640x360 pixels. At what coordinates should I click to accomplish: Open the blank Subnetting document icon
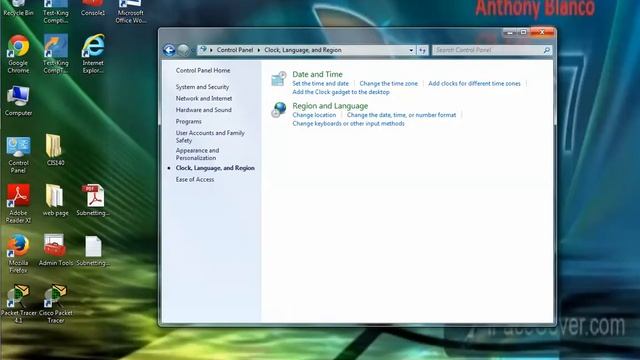(93, 247)
